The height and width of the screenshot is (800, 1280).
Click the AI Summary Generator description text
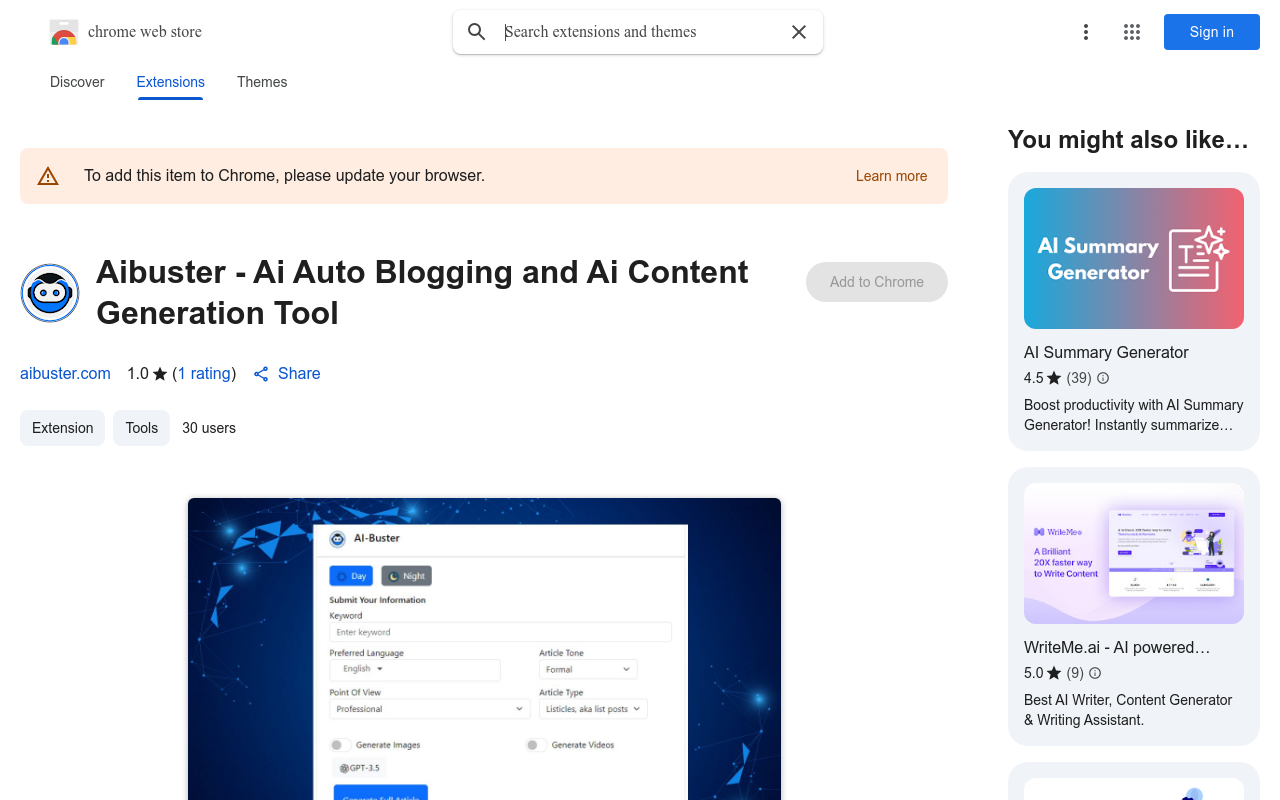[x=1134, y=415]
